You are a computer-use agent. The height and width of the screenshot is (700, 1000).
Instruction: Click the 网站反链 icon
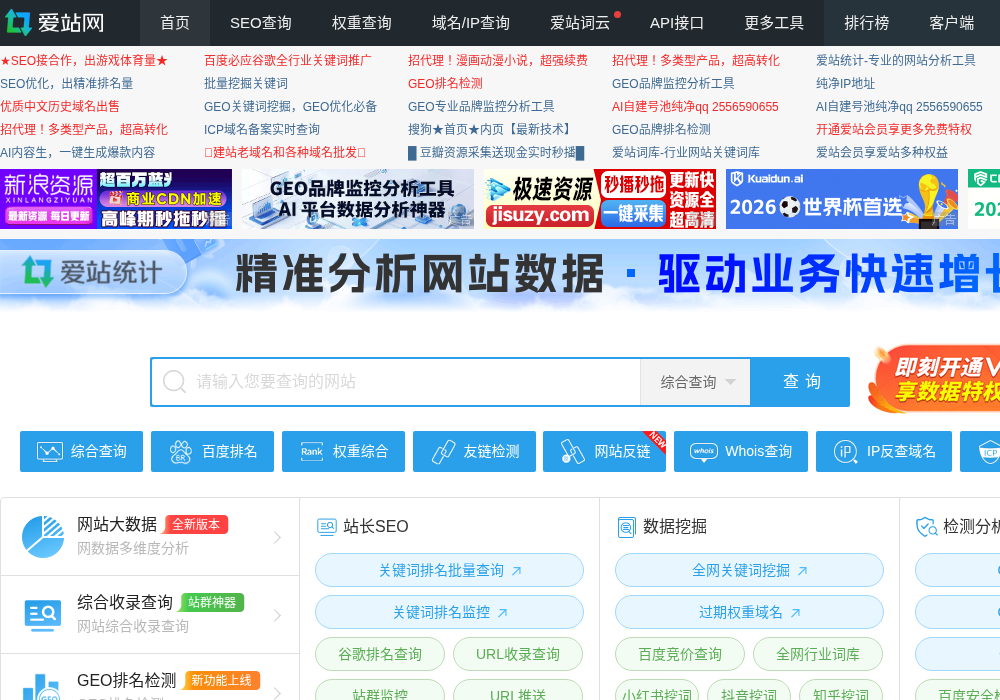pos(572,451)
